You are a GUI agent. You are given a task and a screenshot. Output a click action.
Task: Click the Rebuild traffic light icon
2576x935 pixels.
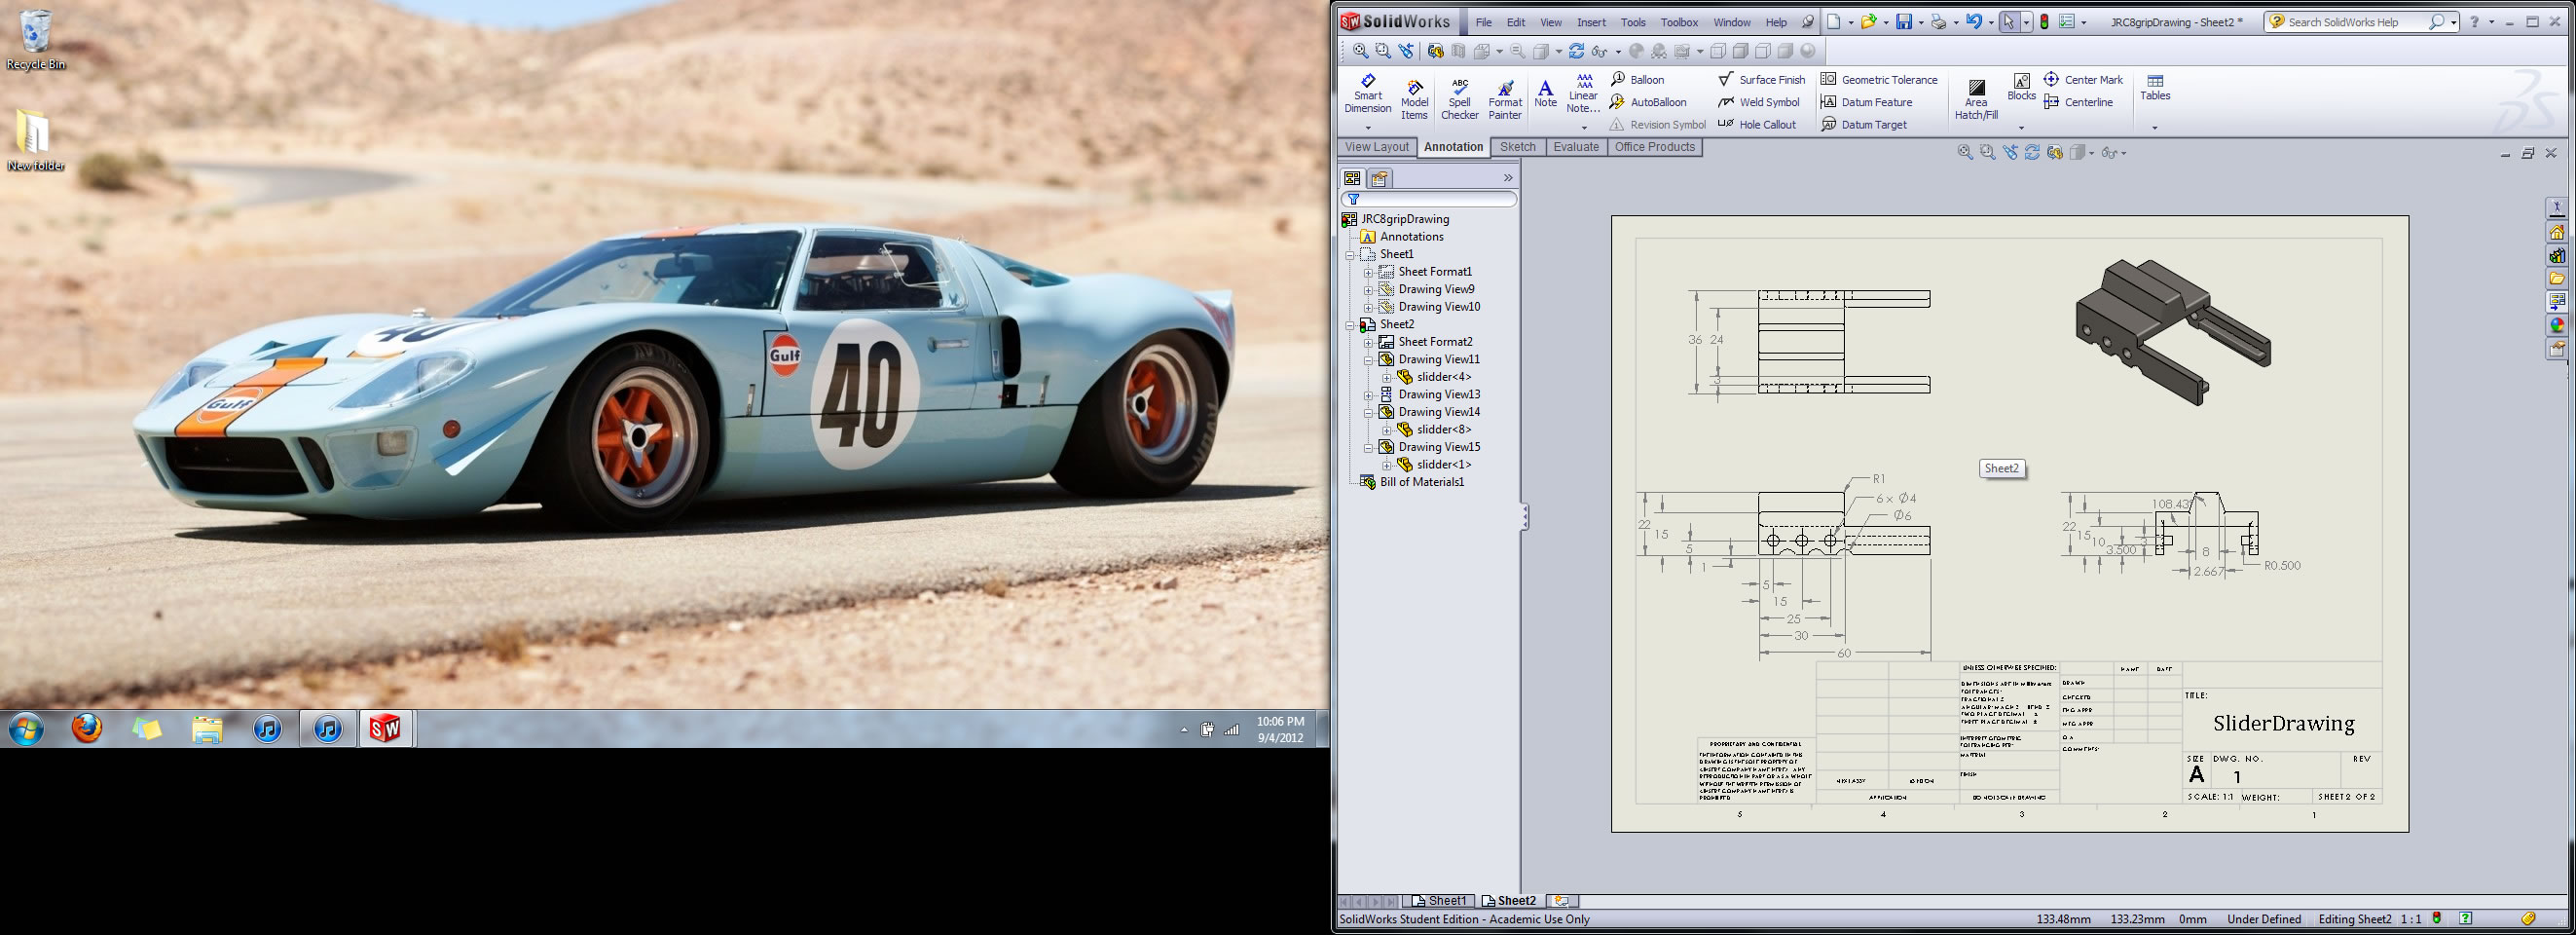(2044, 22)
